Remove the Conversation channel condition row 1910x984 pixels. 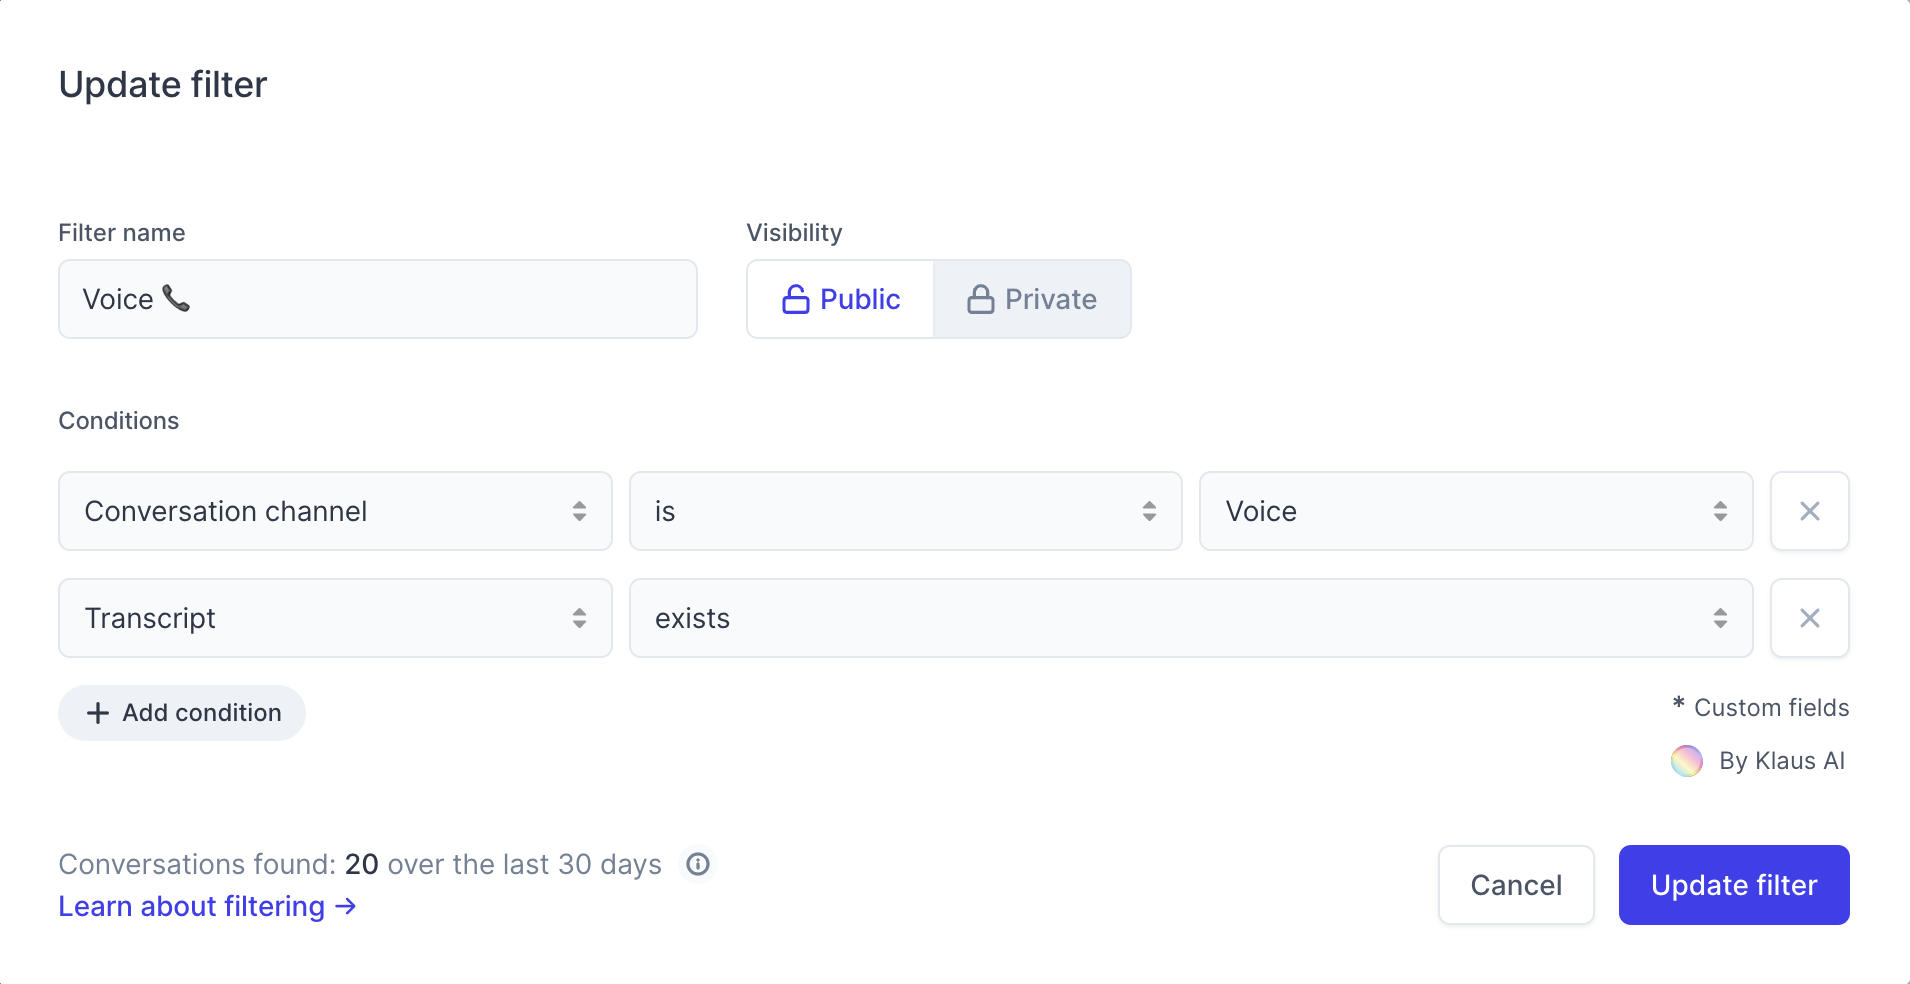1809,511
